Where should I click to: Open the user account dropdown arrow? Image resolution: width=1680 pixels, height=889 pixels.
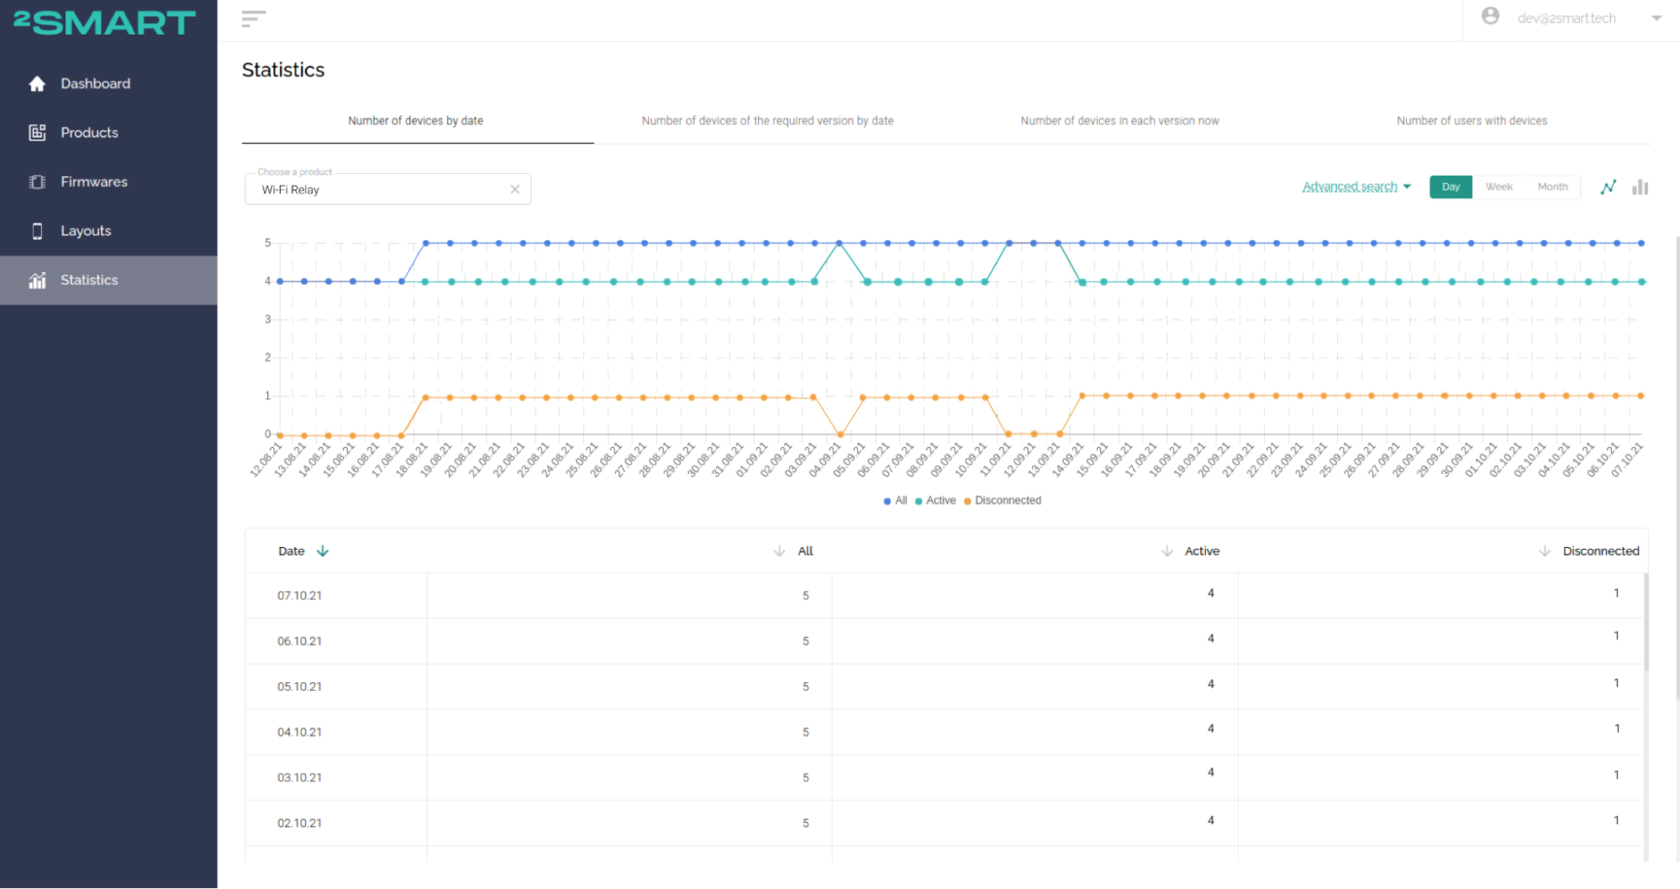tap(1656, 18)
